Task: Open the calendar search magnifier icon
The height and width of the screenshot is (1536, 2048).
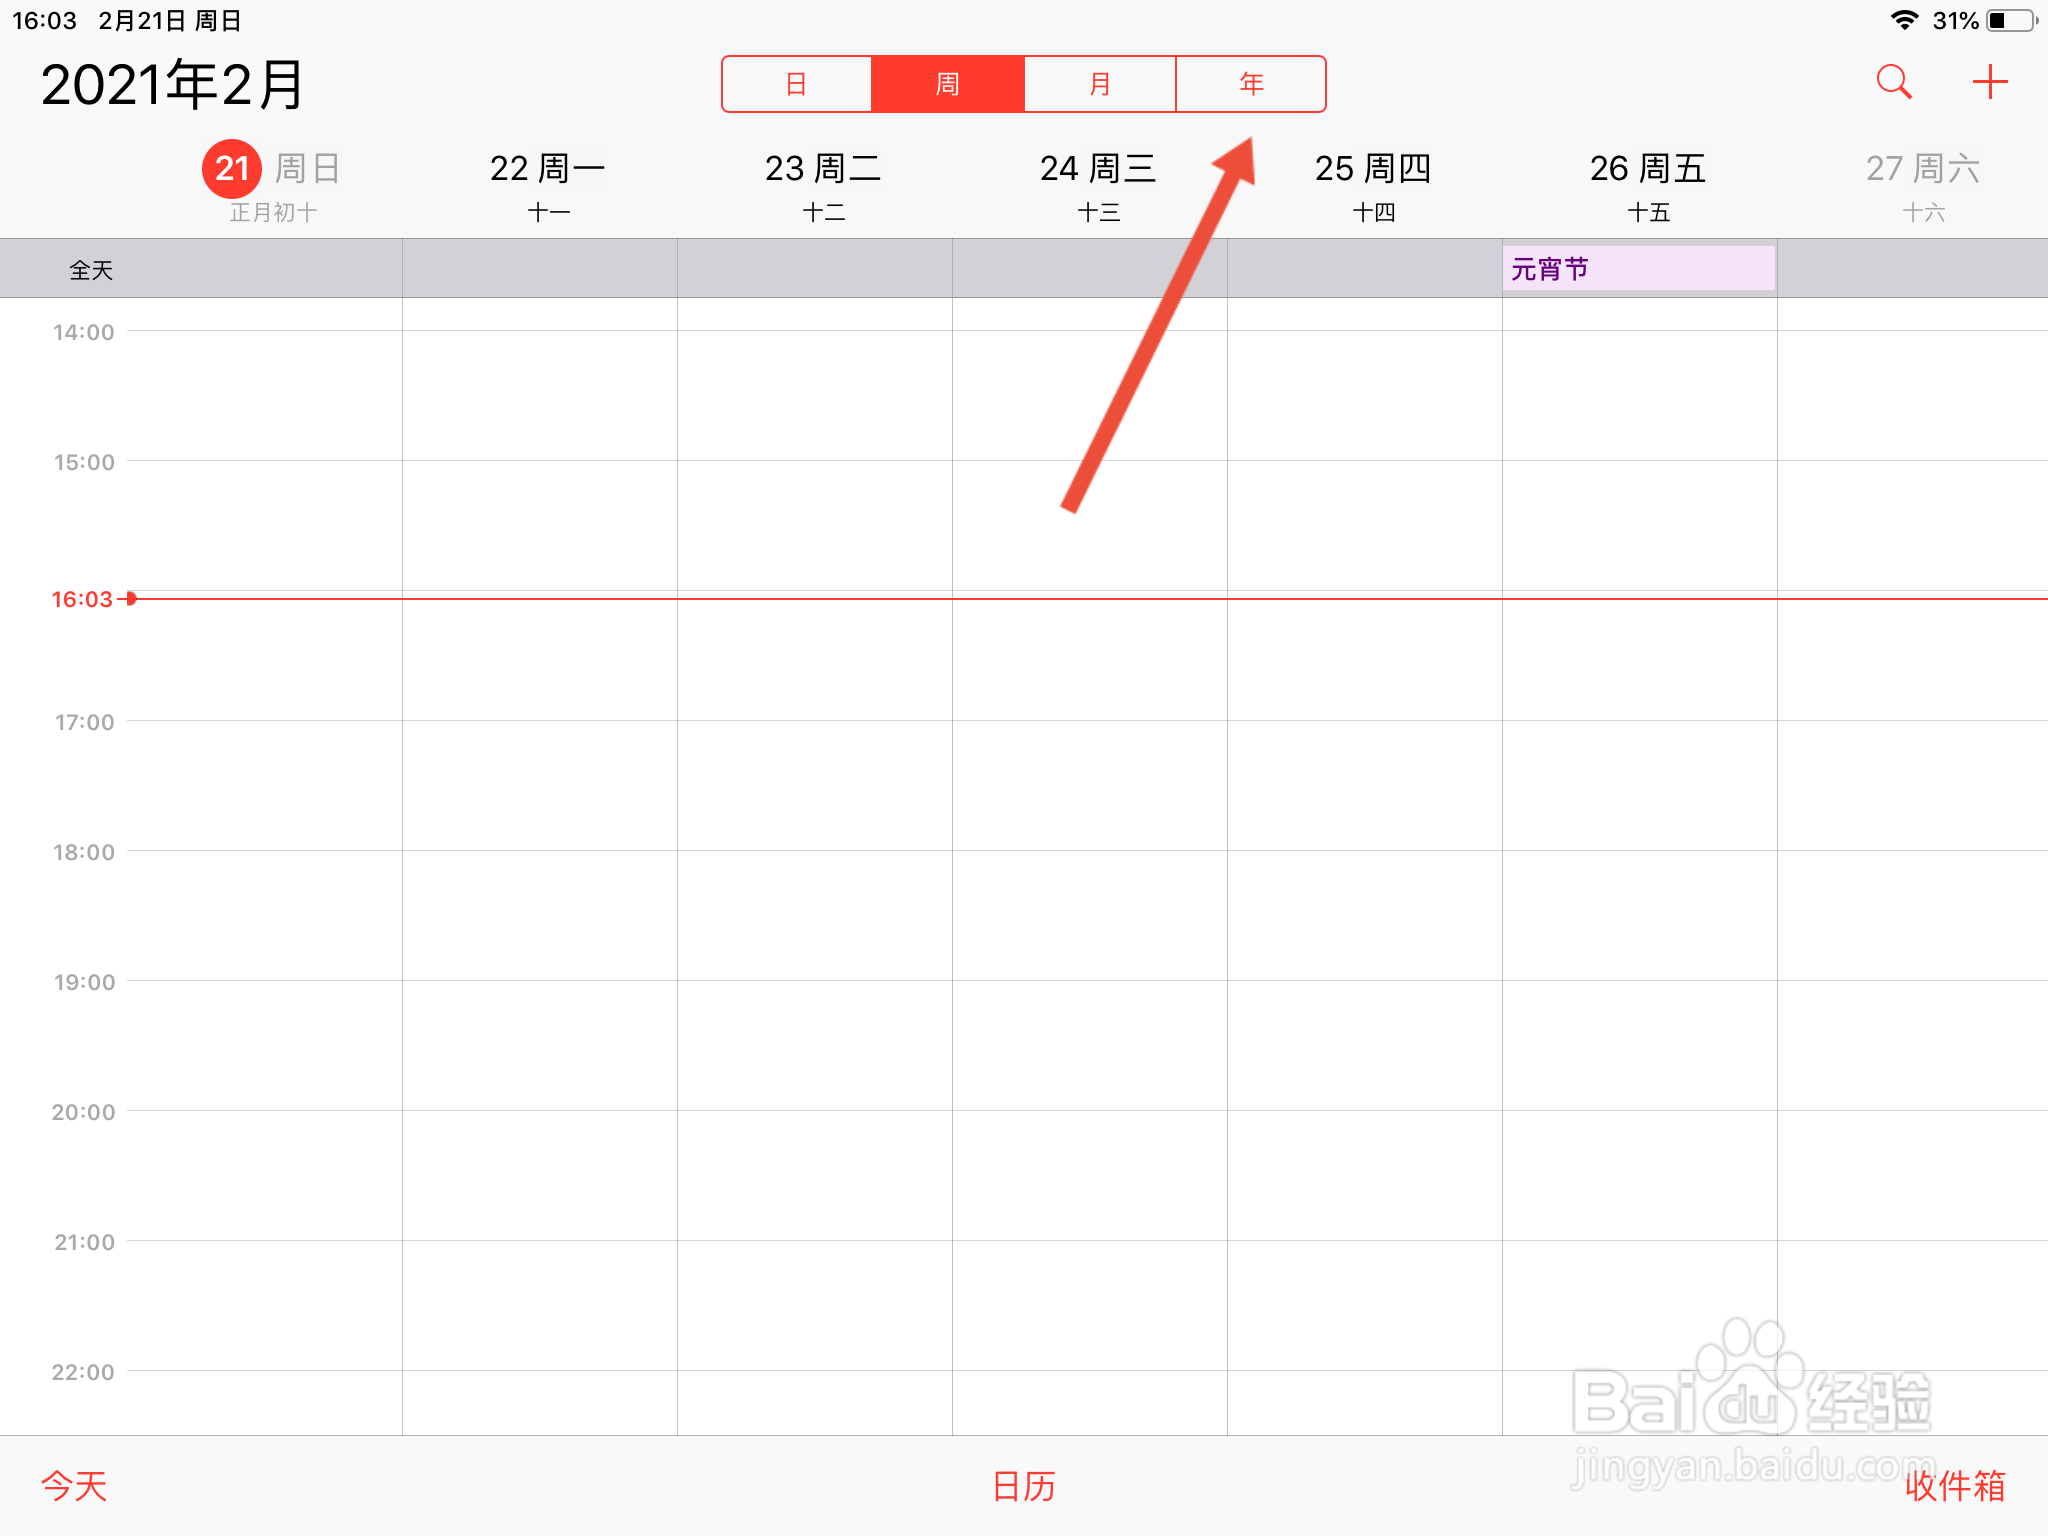Action: coord(1894,82)
